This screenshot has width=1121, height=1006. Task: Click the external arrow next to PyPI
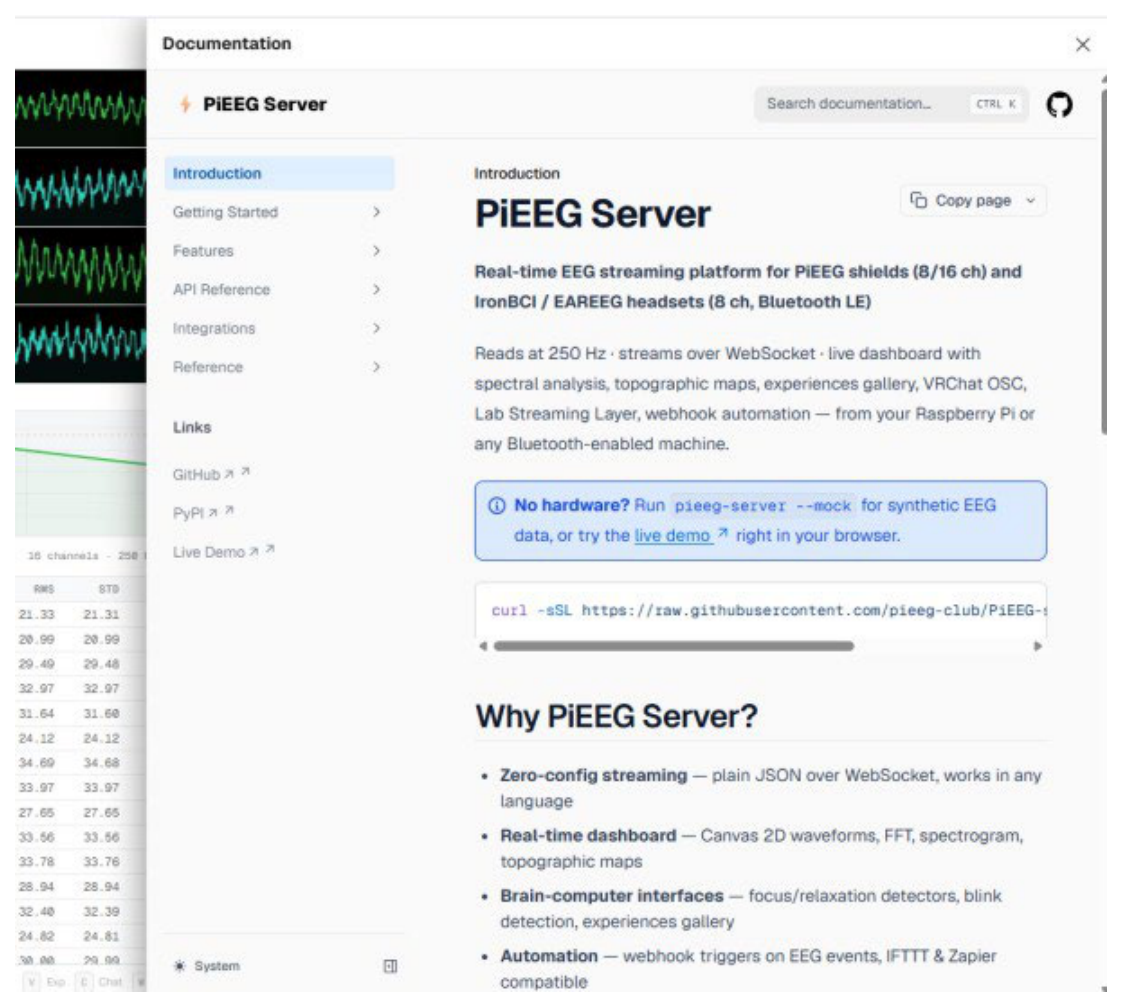229,510
